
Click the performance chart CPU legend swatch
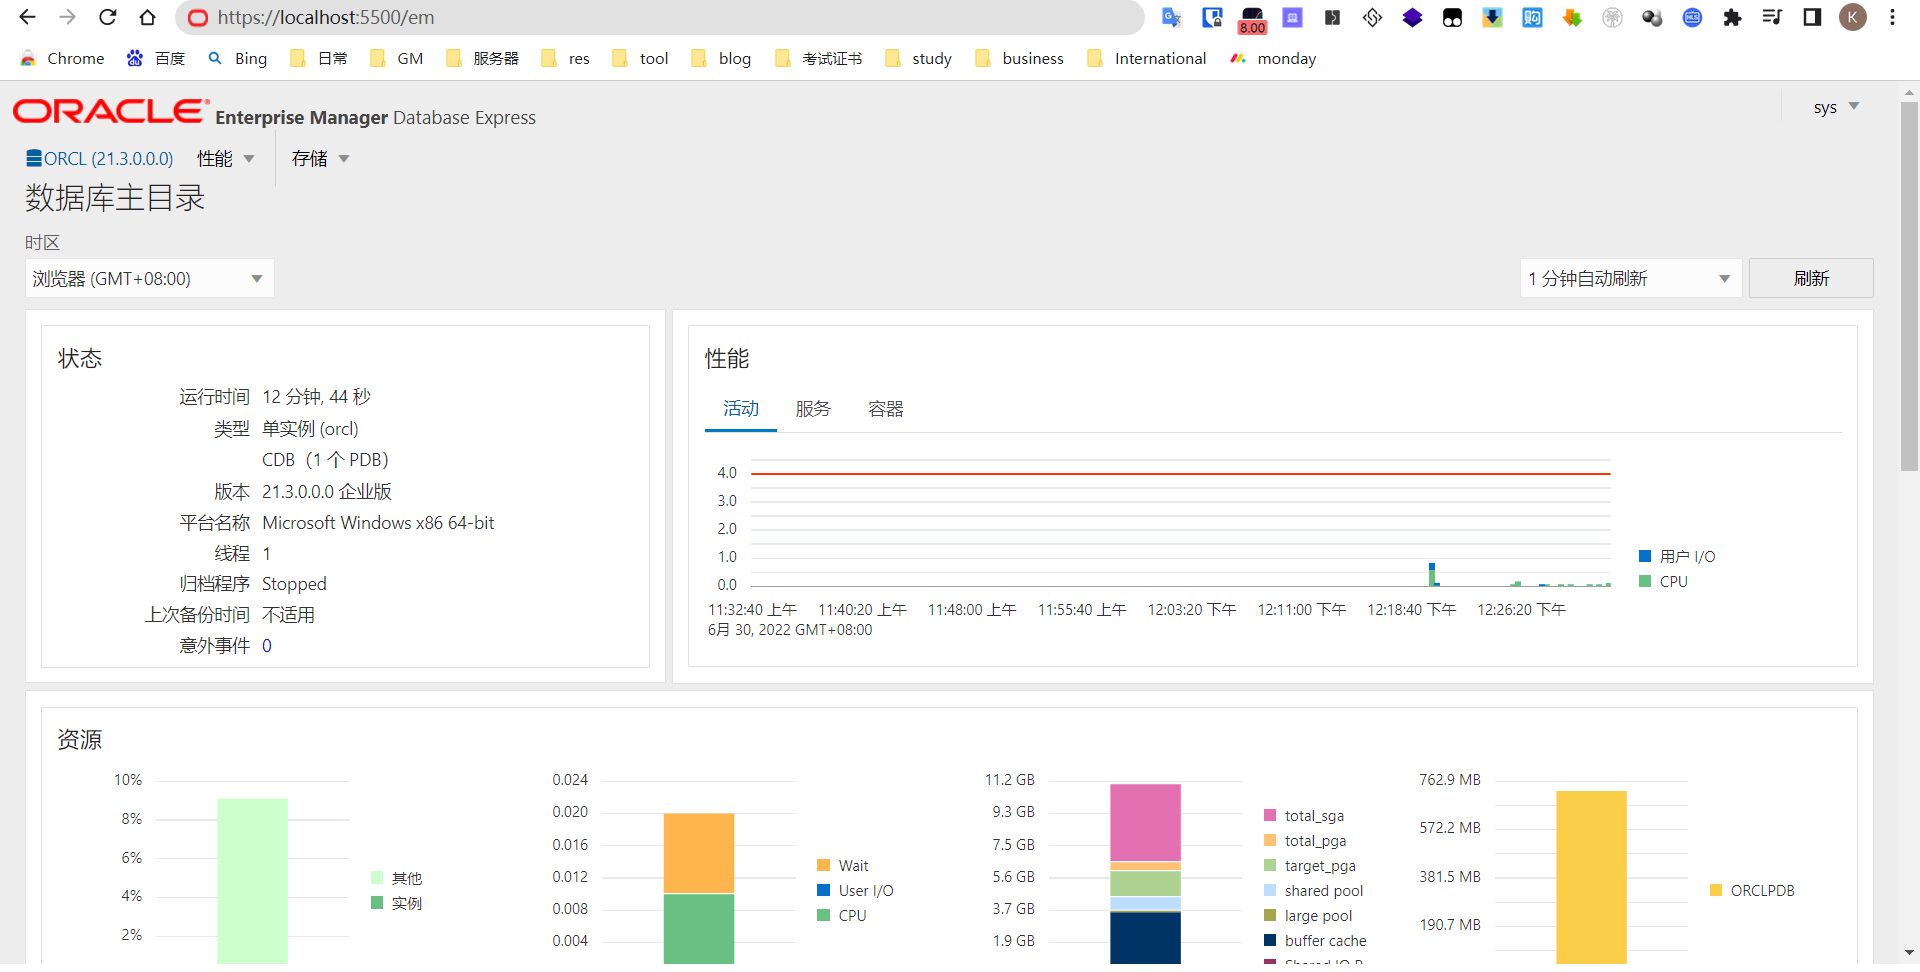[1645, 581]
